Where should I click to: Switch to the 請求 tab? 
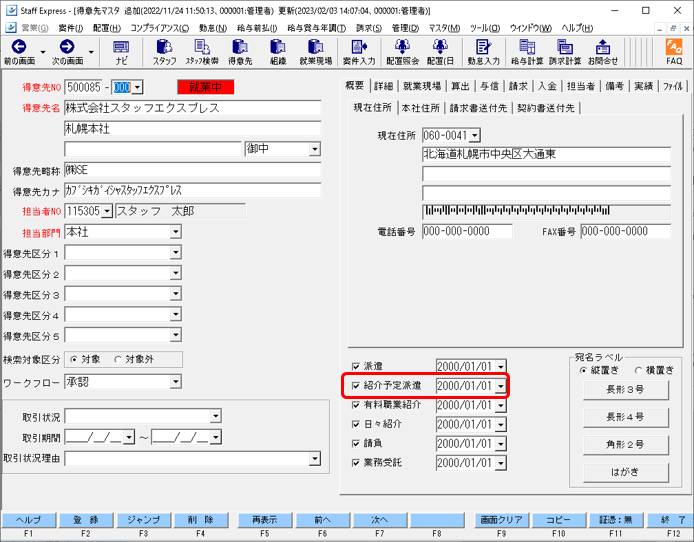point(518,86)
